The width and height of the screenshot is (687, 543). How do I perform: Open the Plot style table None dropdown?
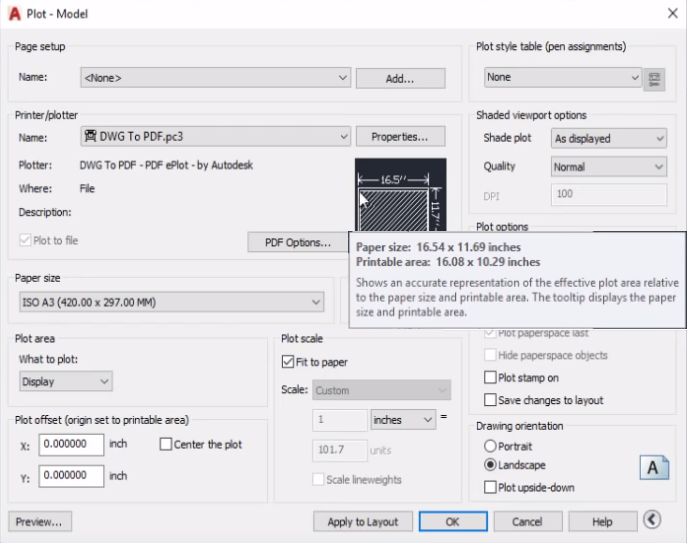click(x=563, y=78)
